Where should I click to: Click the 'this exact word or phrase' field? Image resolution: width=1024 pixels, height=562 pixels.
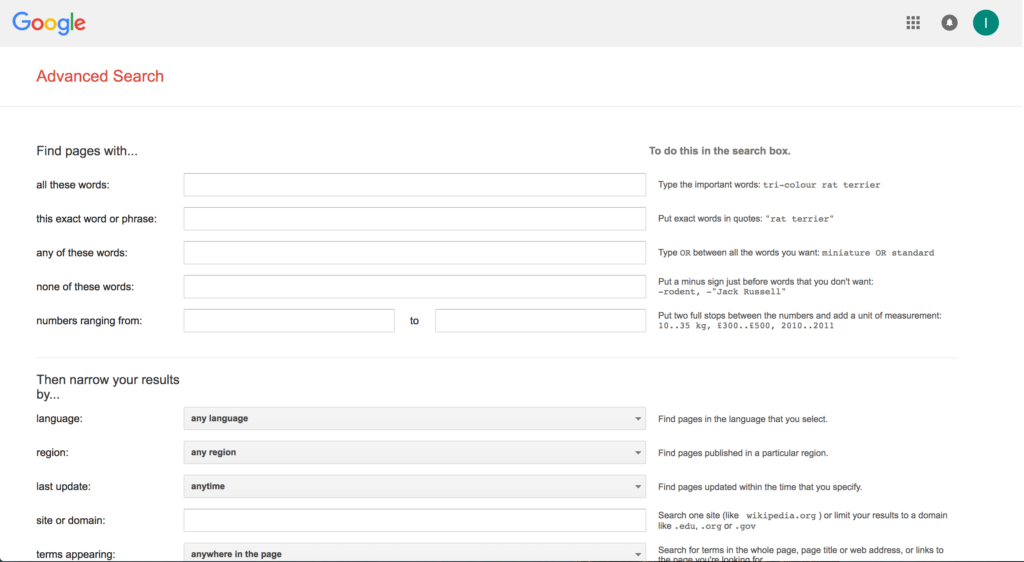pyautogui.click(x=414, y=219)
